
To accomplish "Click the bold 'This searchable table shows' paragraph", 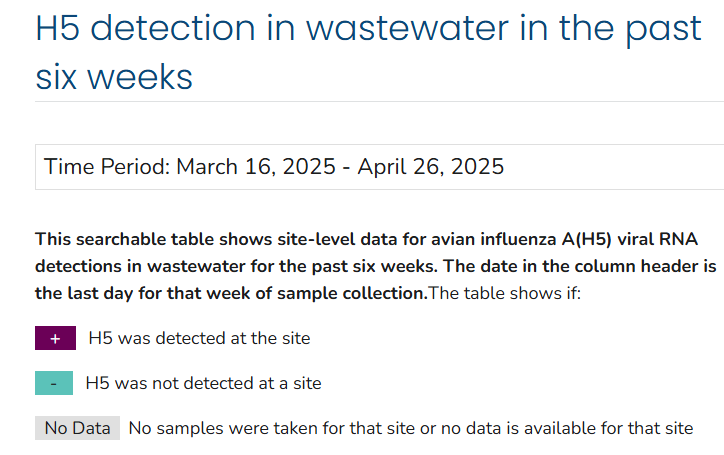I will point(376,266).
